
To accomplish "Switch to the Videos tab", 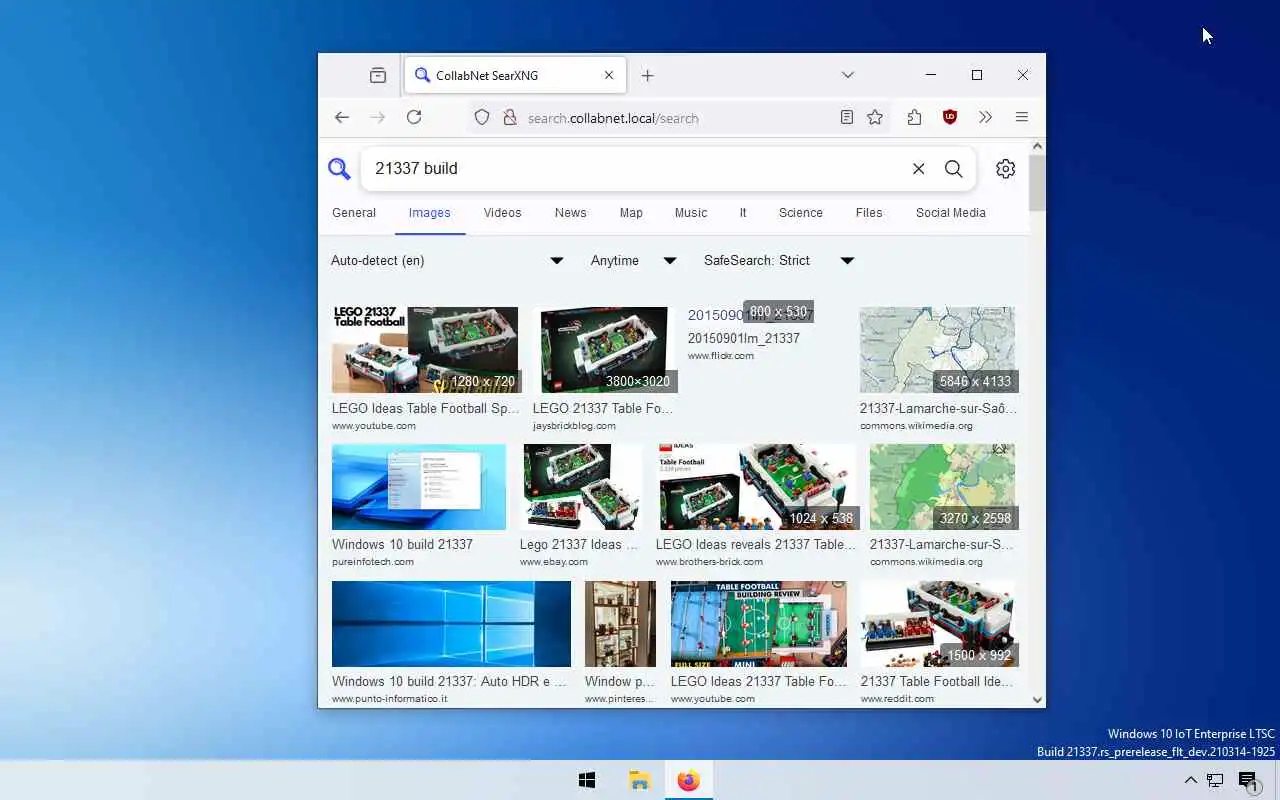I will pos(502,213).
